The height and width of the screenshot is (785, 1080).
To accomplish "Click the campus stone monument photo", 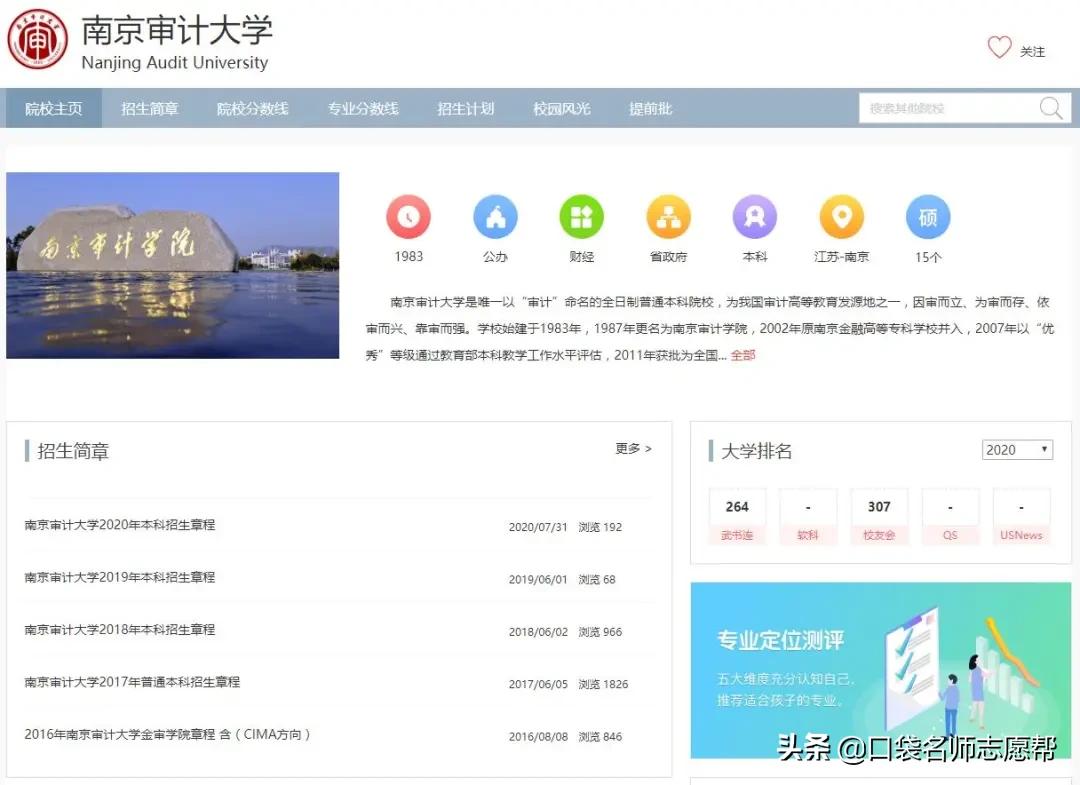I will [172, 265].
